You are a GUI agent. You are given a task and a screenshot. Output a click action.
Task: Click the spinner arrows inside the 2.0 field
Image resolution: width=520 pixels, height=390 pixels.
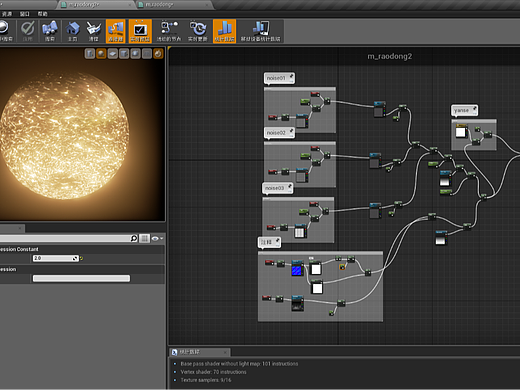[75, 258]
